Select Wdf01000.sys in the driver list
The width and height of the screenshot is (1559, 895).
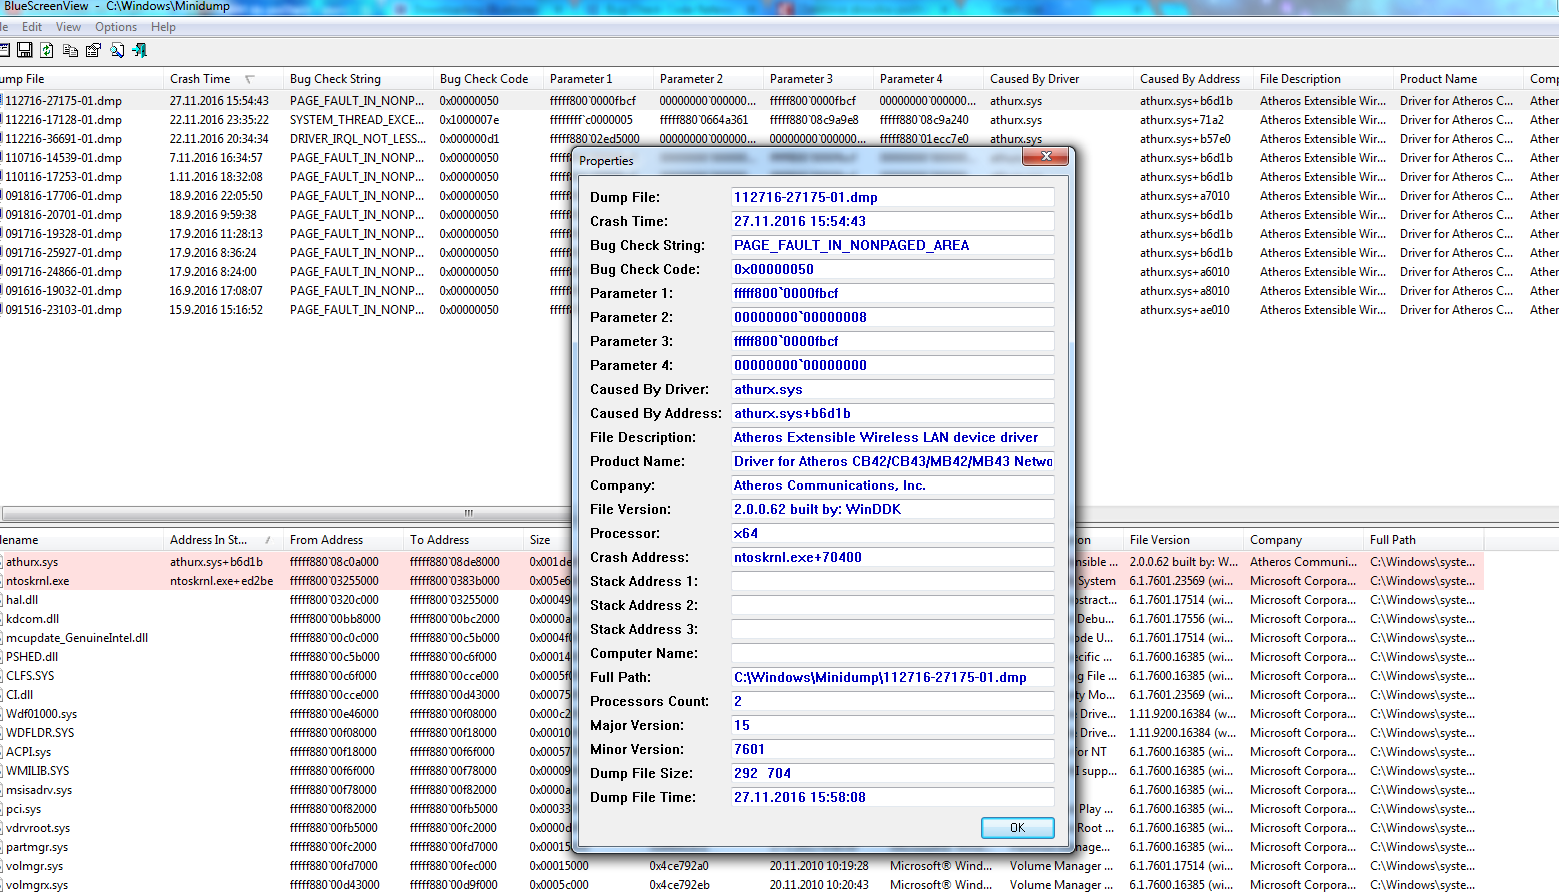[x=41, y=714]
